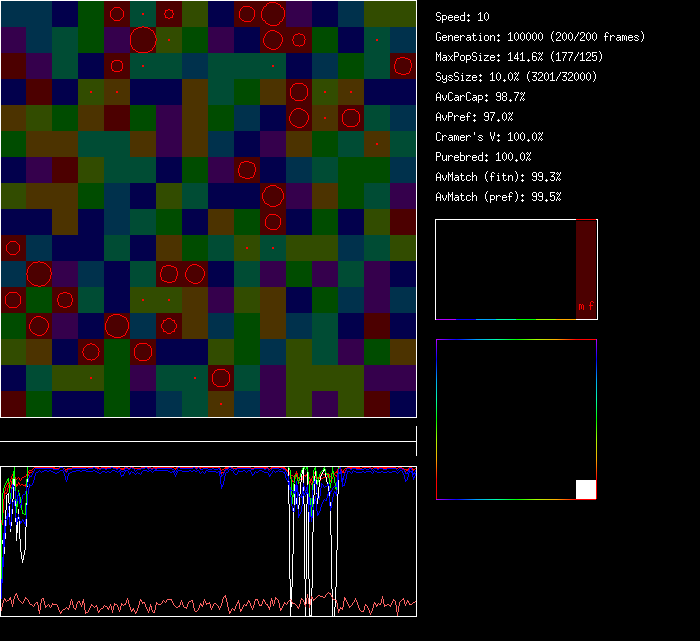
Task: Select the Purebred 100.0% line
Action: coord(484,157)
